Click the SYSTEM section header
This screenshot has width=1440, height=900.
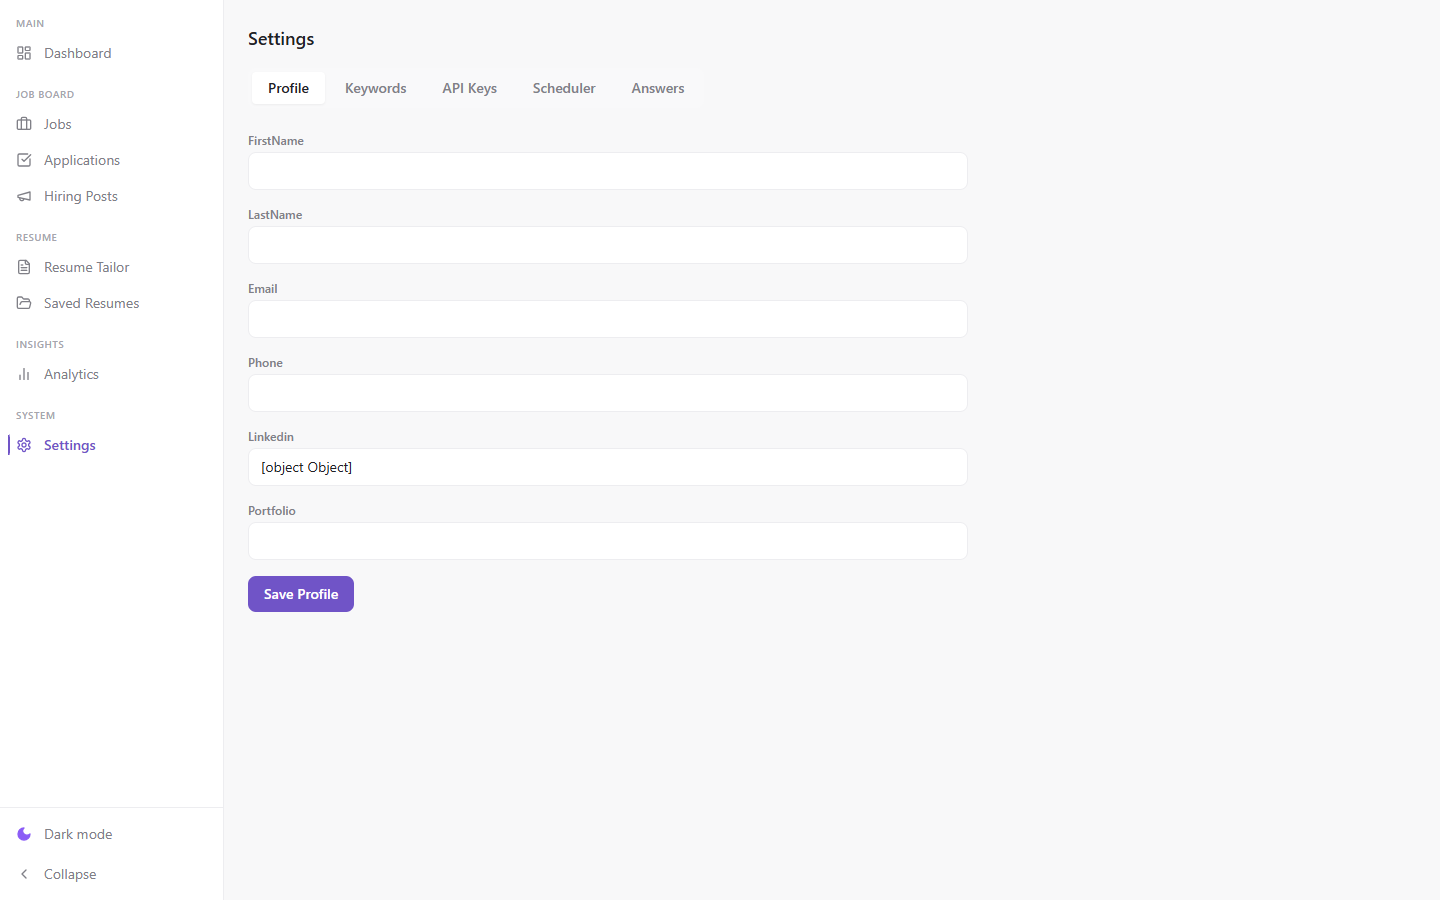(35, 416)
